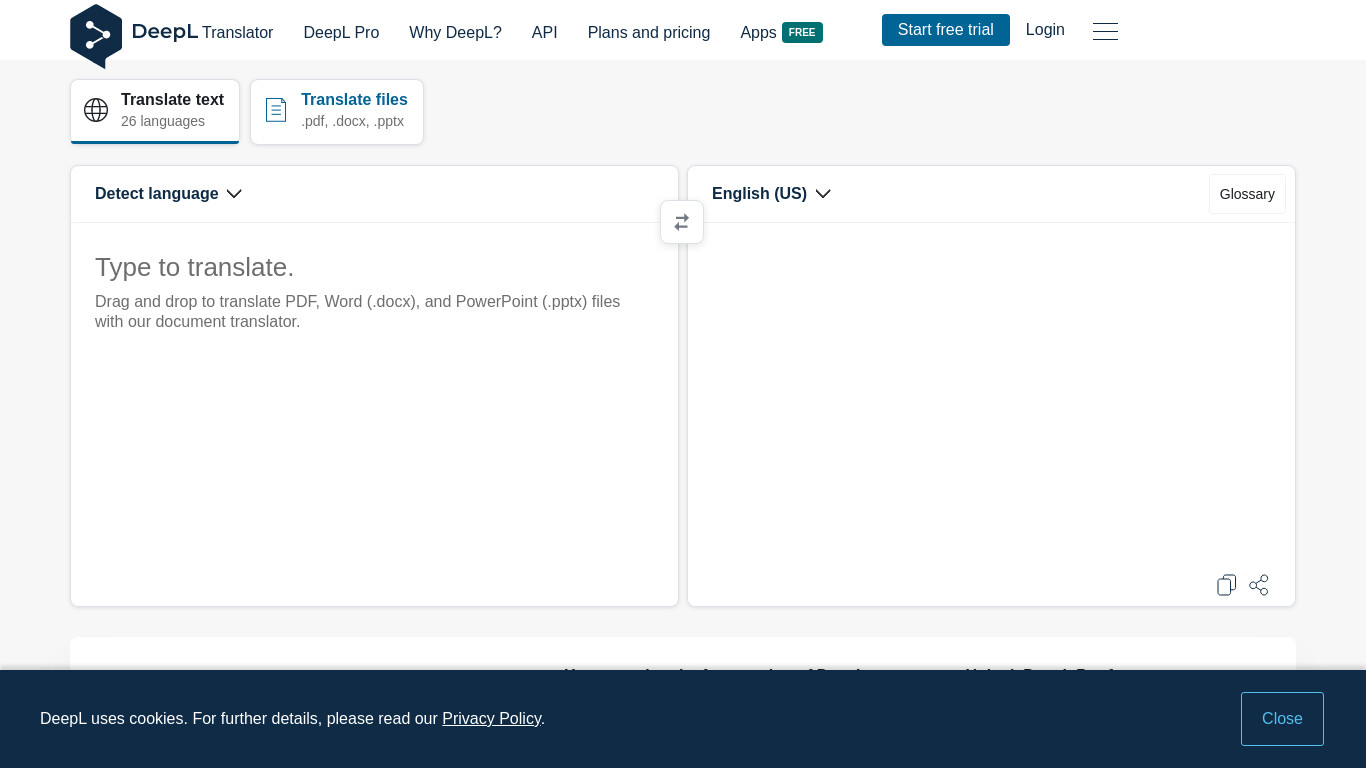This screenshot has height=768, width=1366.
Task: Click the Login link
Action: coord(1045,30)
